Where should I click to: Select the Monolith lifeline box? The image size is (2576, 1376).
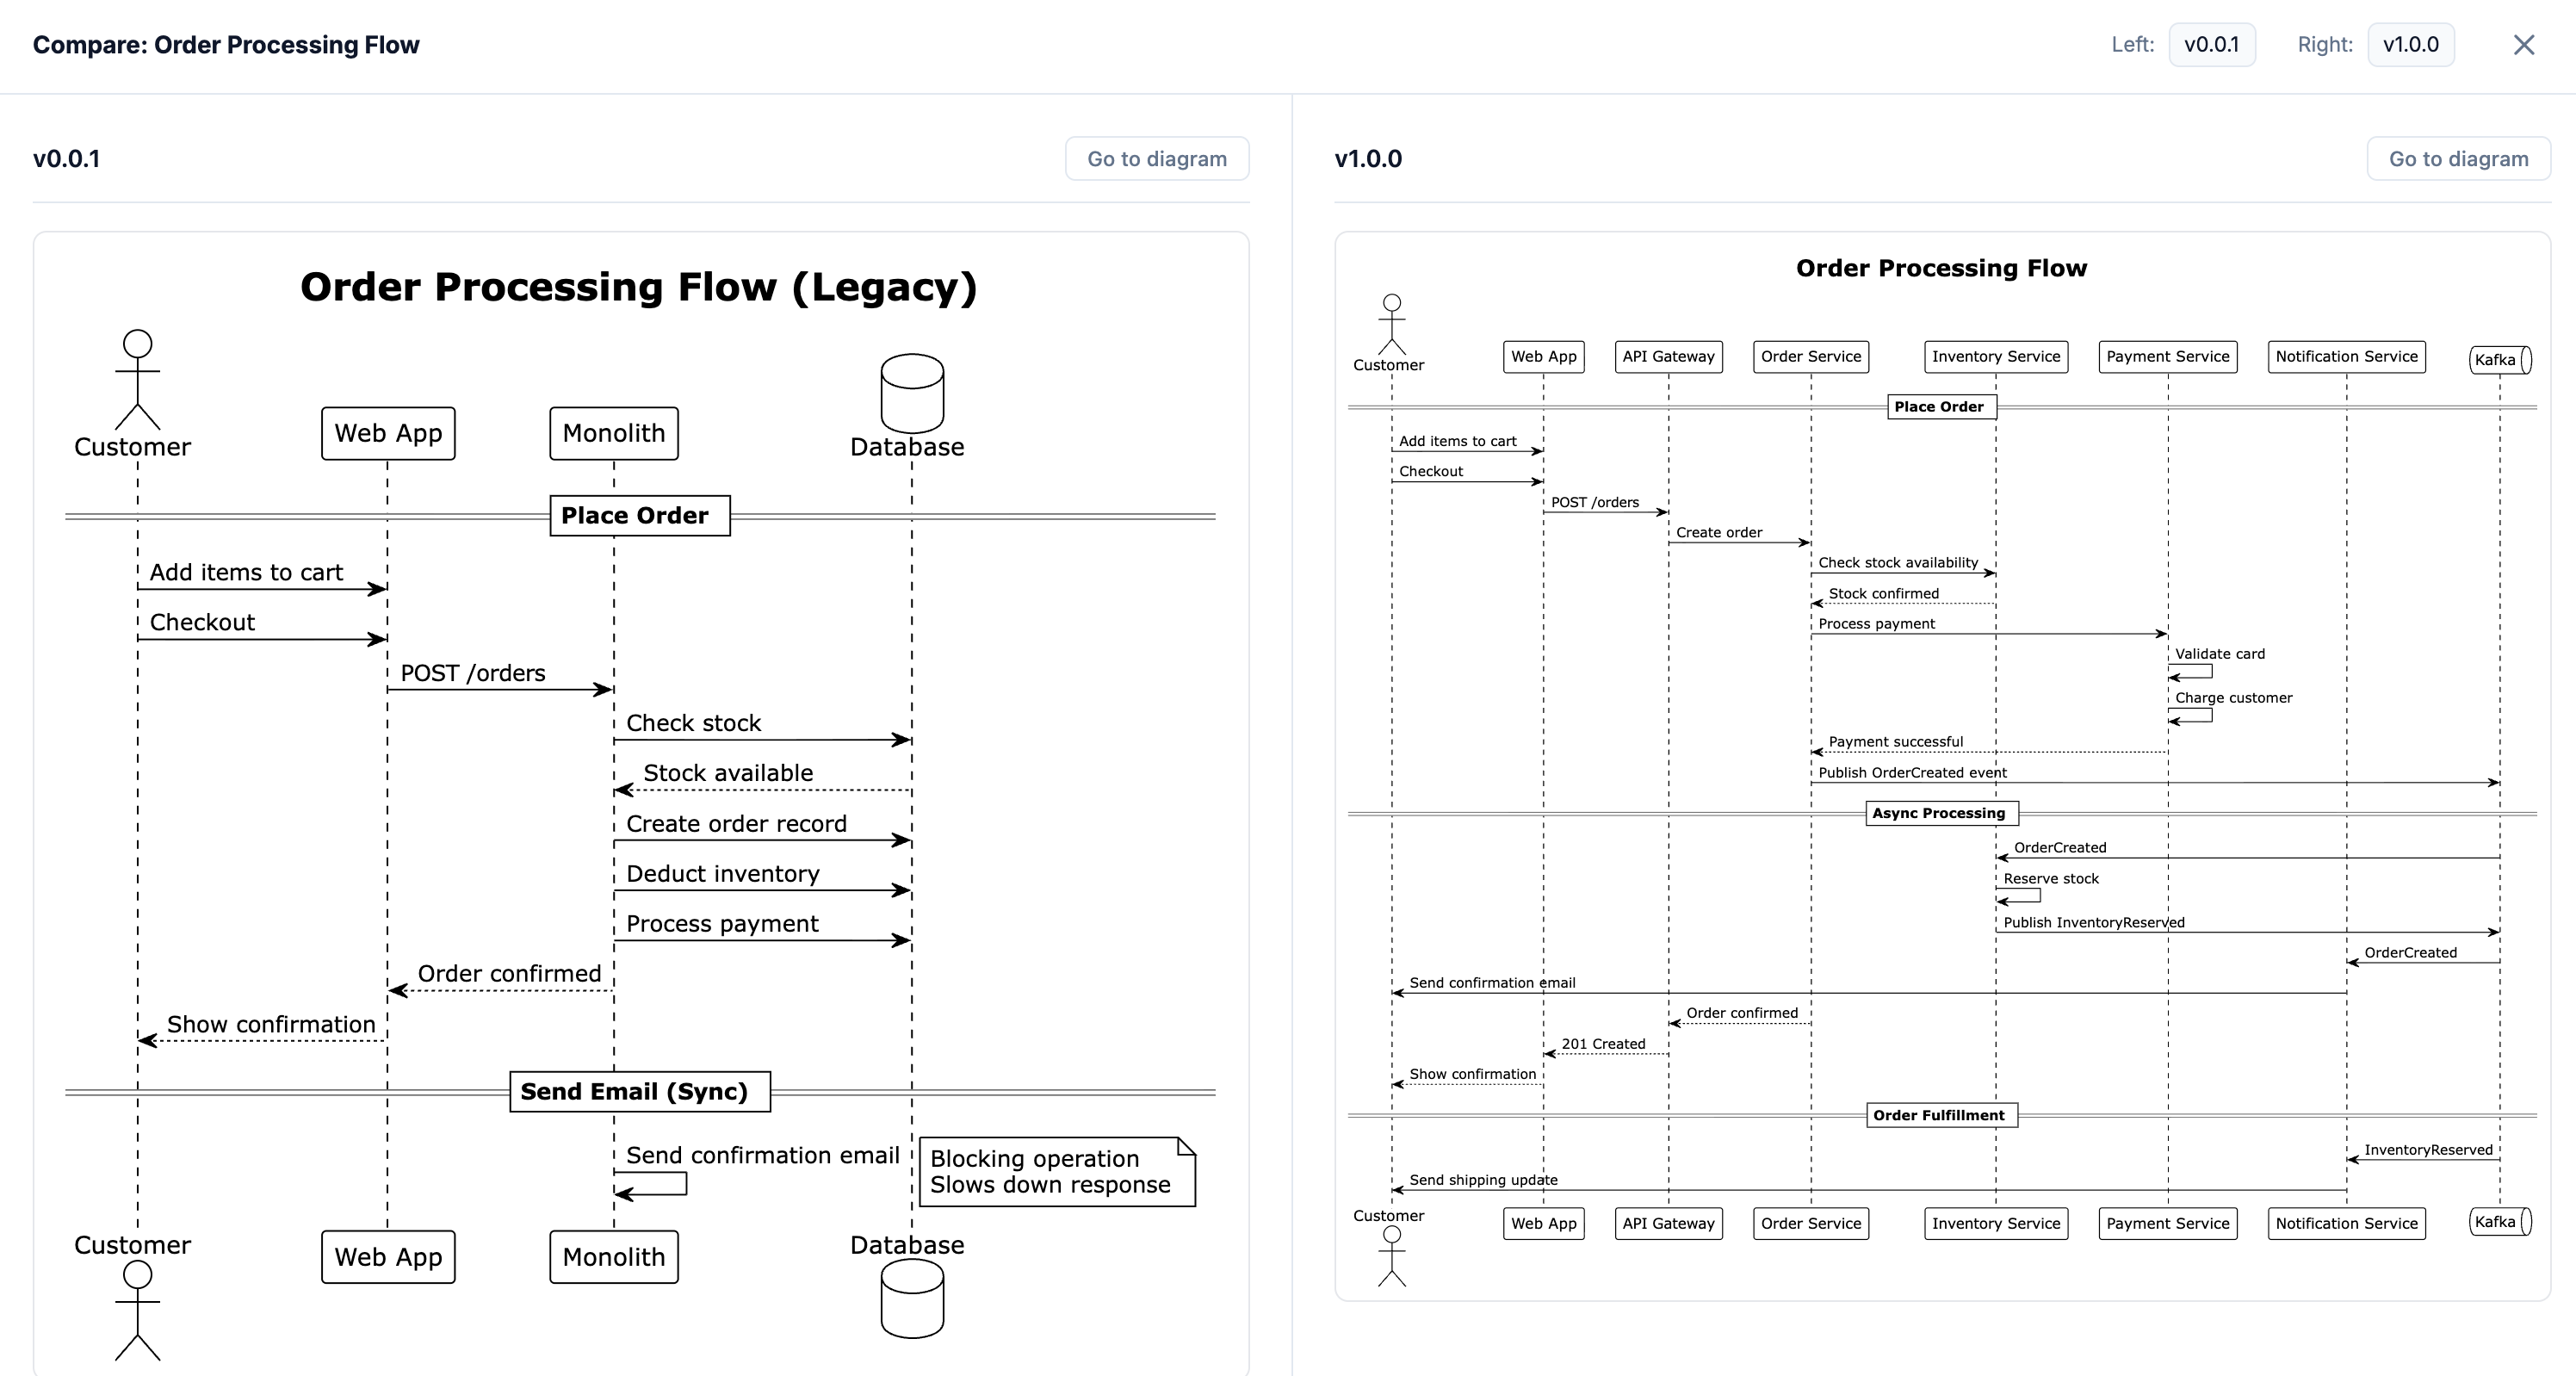click(x=613, y=433)
